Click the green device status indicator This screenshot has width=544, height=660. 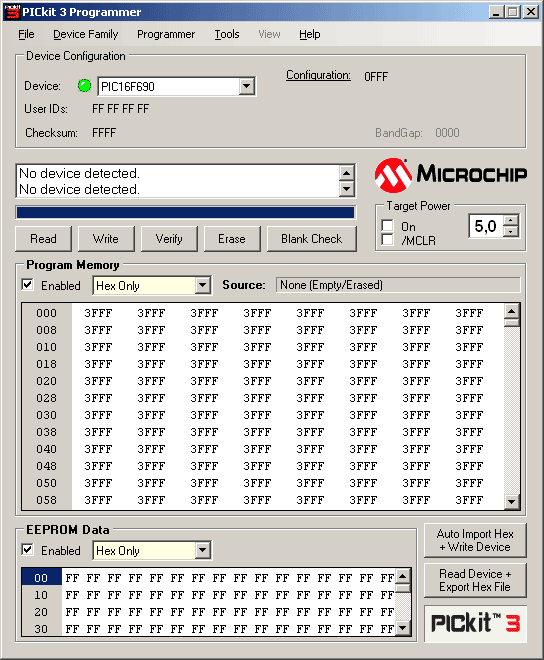click(x=84, y=86)
